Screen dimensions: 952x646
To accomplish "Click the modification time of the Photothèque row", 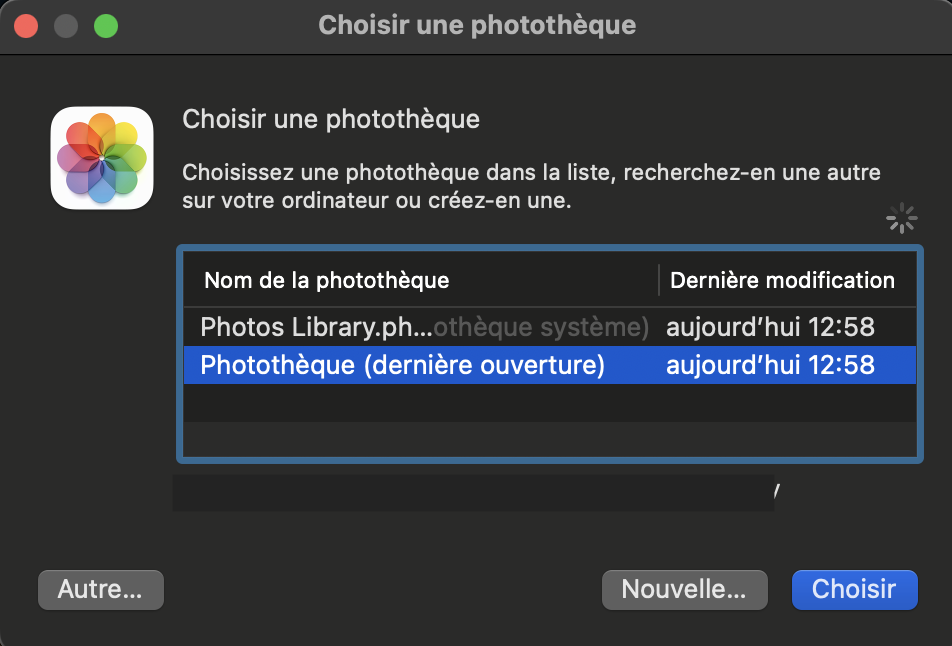I will [770, 365].
